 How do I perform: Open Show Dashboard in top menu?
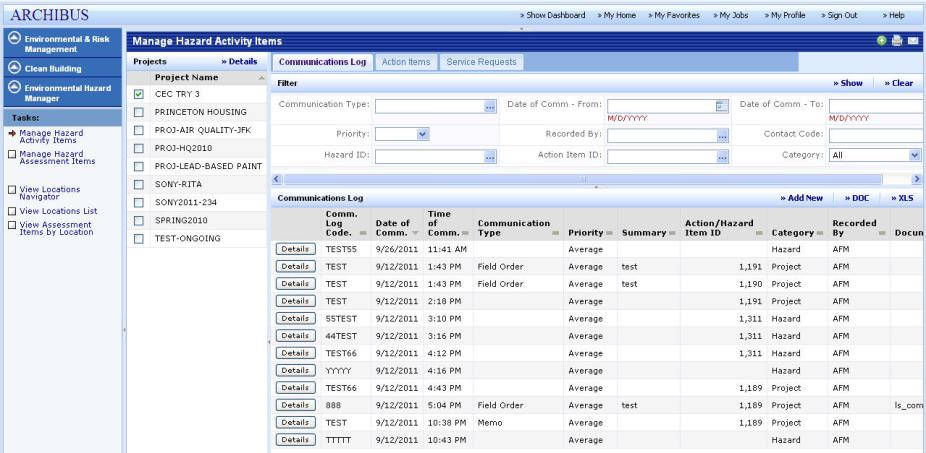coord(552,15)
